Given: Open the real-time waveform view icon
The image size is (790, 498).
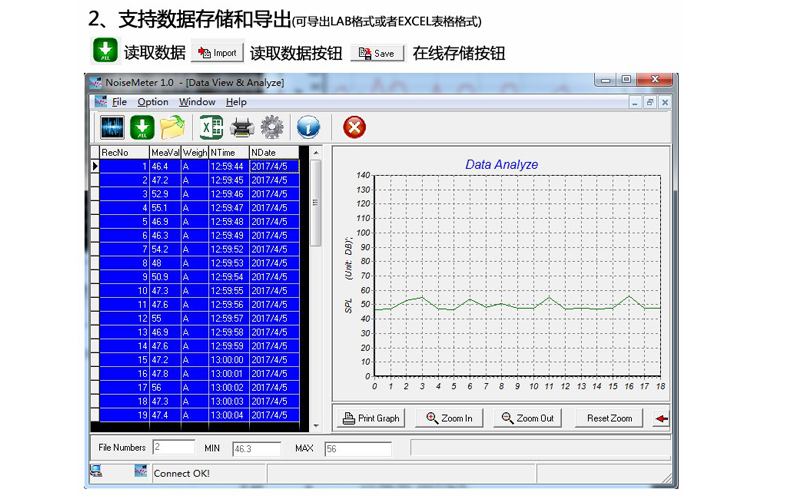Looking at the screenshot, I should [x=112, y=127].
